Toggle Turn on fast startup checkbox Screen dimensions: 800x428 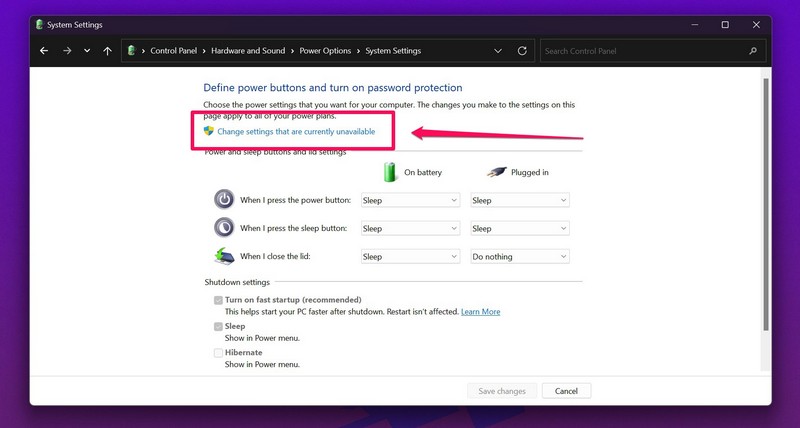218,300
